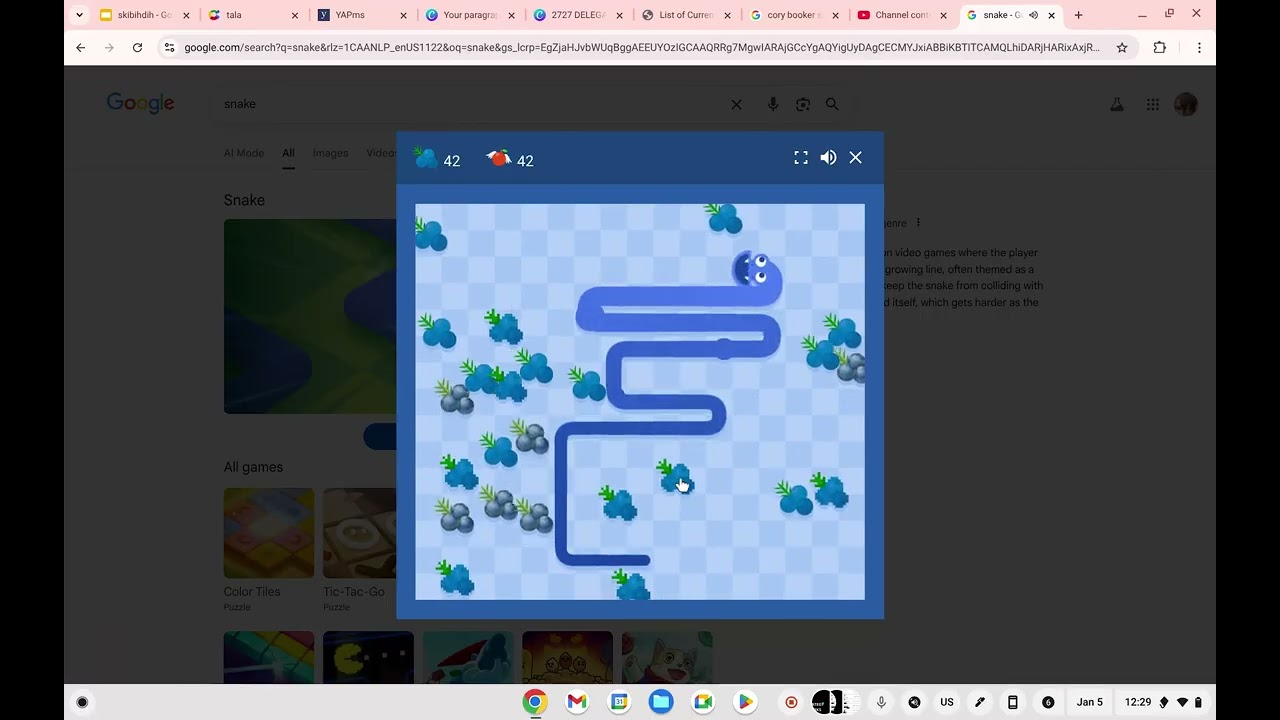Open the 12:29 status tray
This screenshot has height=720, width=1280.
[1163, 702]
